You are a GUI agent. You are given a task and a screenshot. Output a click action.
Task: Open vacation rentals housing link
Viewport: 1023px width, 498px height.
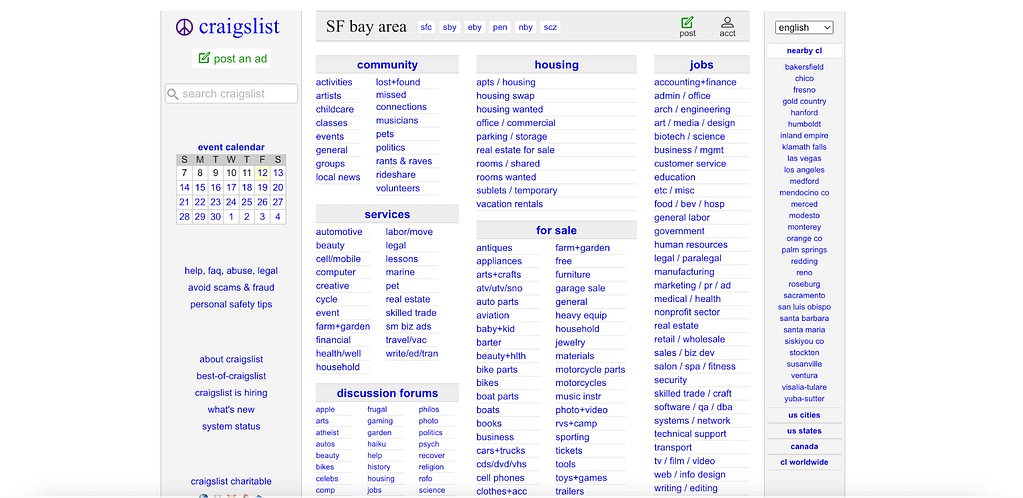pos(510,204)
